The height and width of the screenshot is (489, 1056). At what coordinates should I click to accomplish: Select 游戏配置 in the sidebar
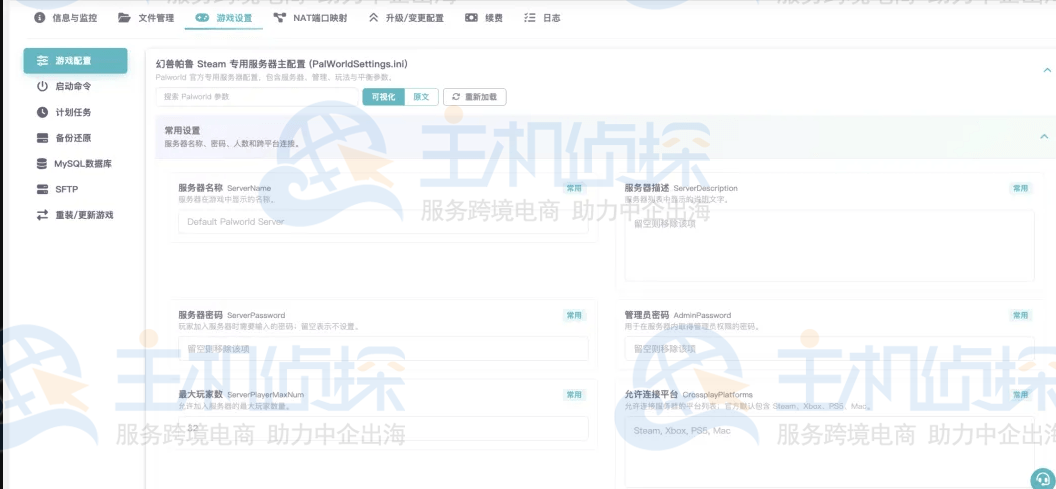pyautogui.click(x=75, y=61)
